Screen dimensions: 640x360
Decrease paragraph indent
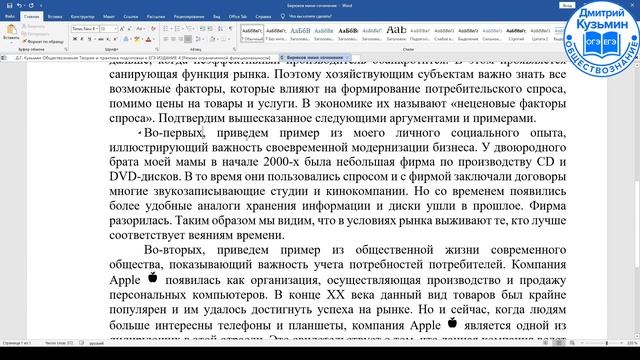coord(202,29)
